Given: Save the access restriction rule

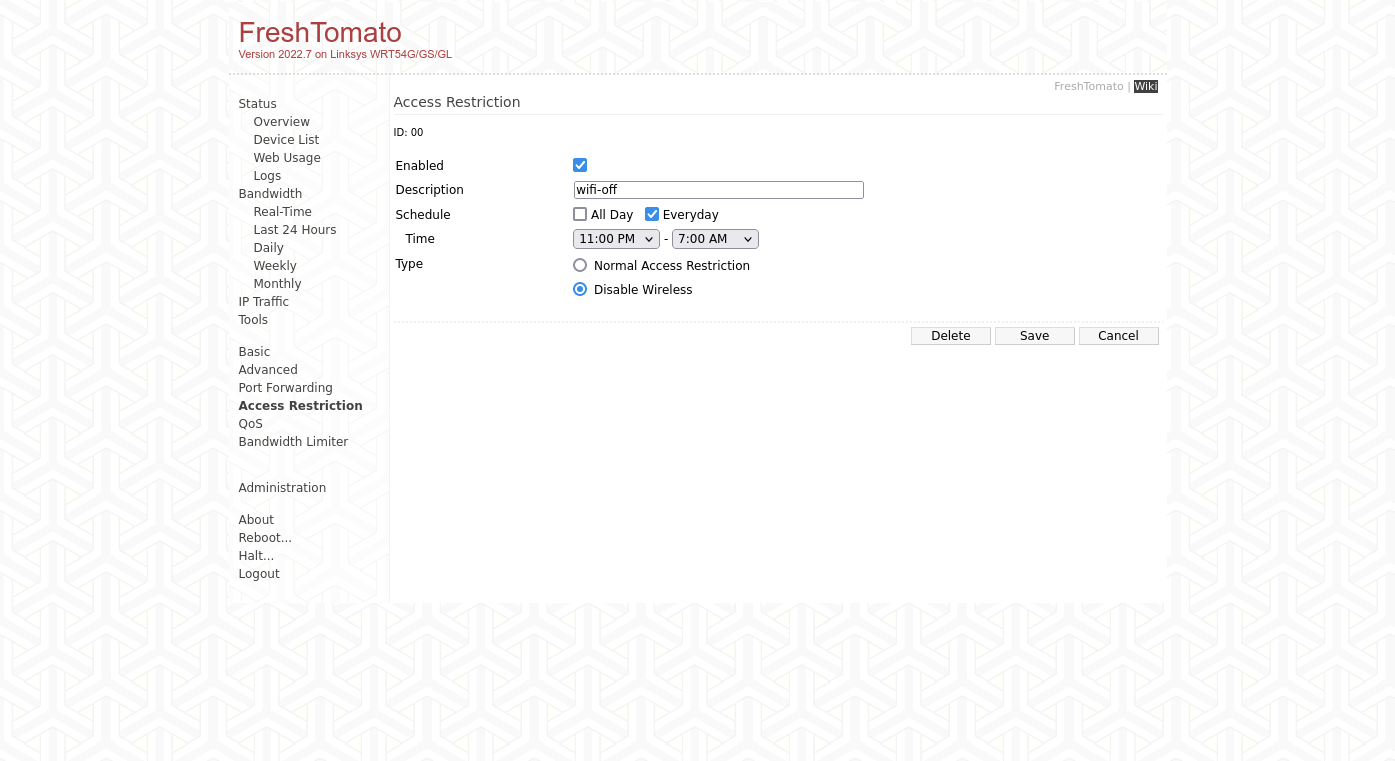Looking at the screenshot, I should (x=1035, y=336).
